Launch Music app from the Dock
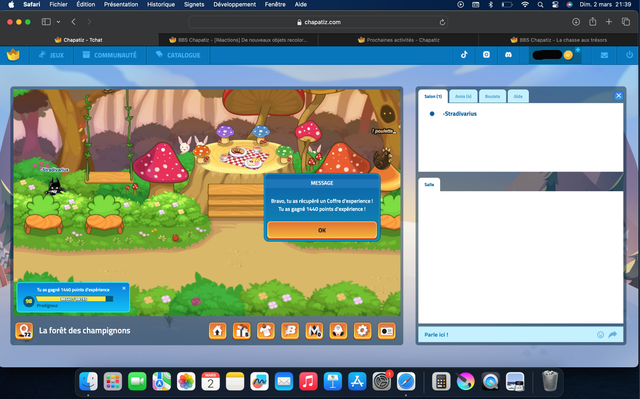Image resolution: width=640 pixels, height=399 pixels. click(x=309, y=382)
